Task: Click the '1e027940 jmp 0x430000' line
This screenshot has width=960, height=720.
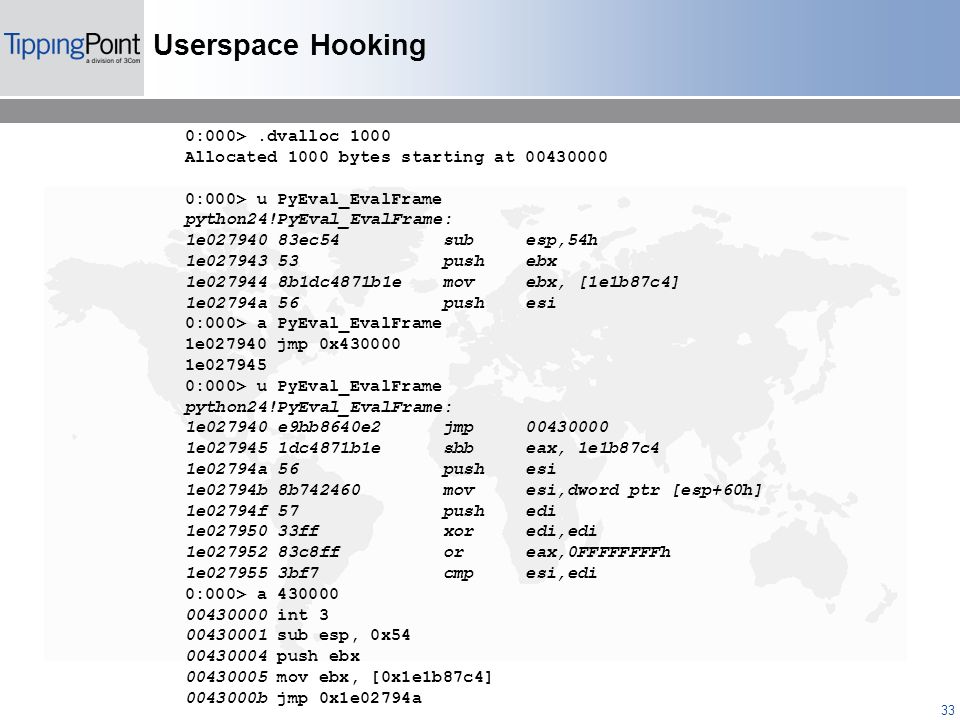Action: [293, 344]
